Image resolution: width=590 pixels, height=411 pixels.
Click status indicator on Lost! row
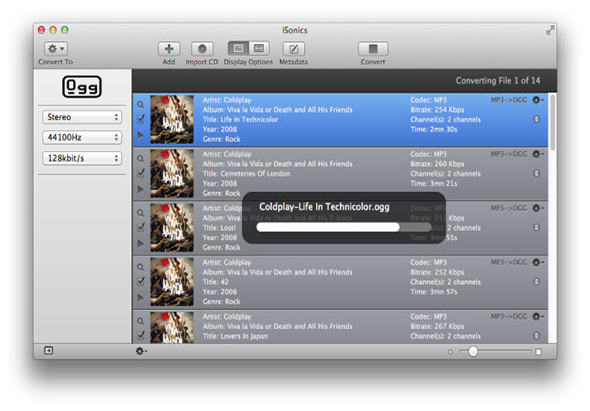point(537,227)
